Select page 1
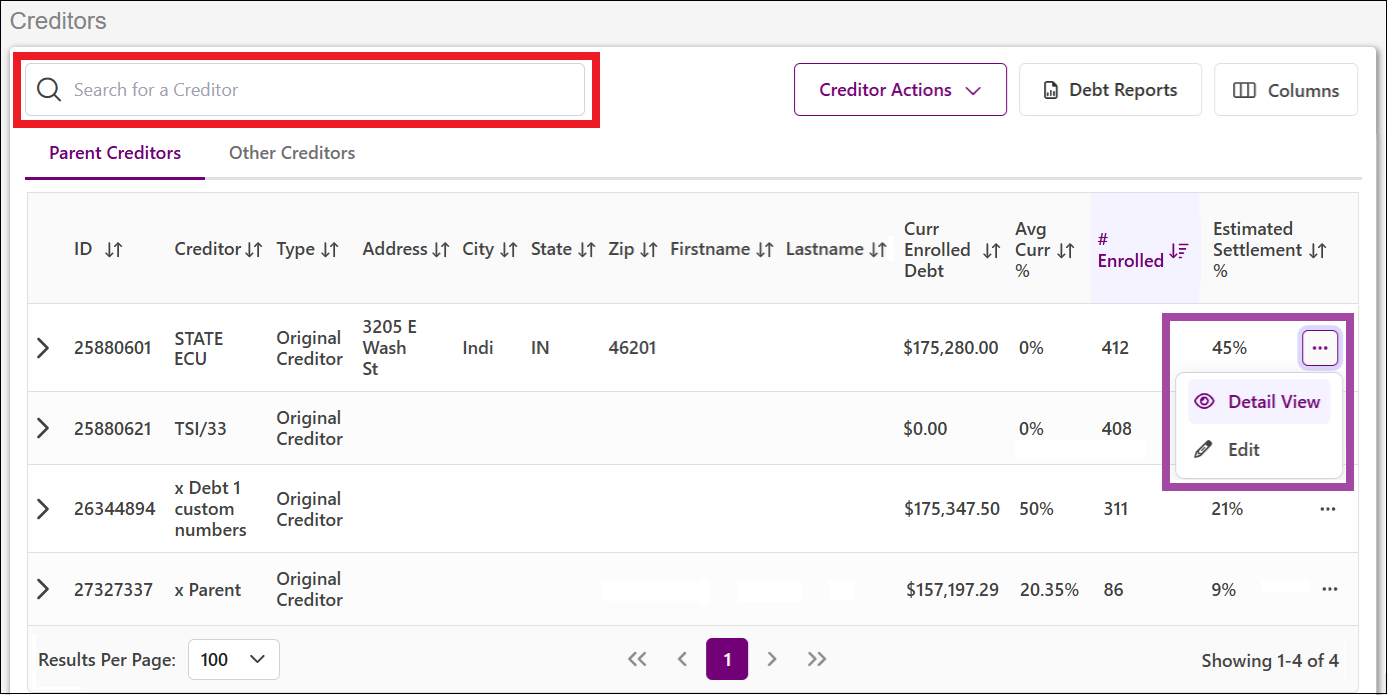 [727, 659]
